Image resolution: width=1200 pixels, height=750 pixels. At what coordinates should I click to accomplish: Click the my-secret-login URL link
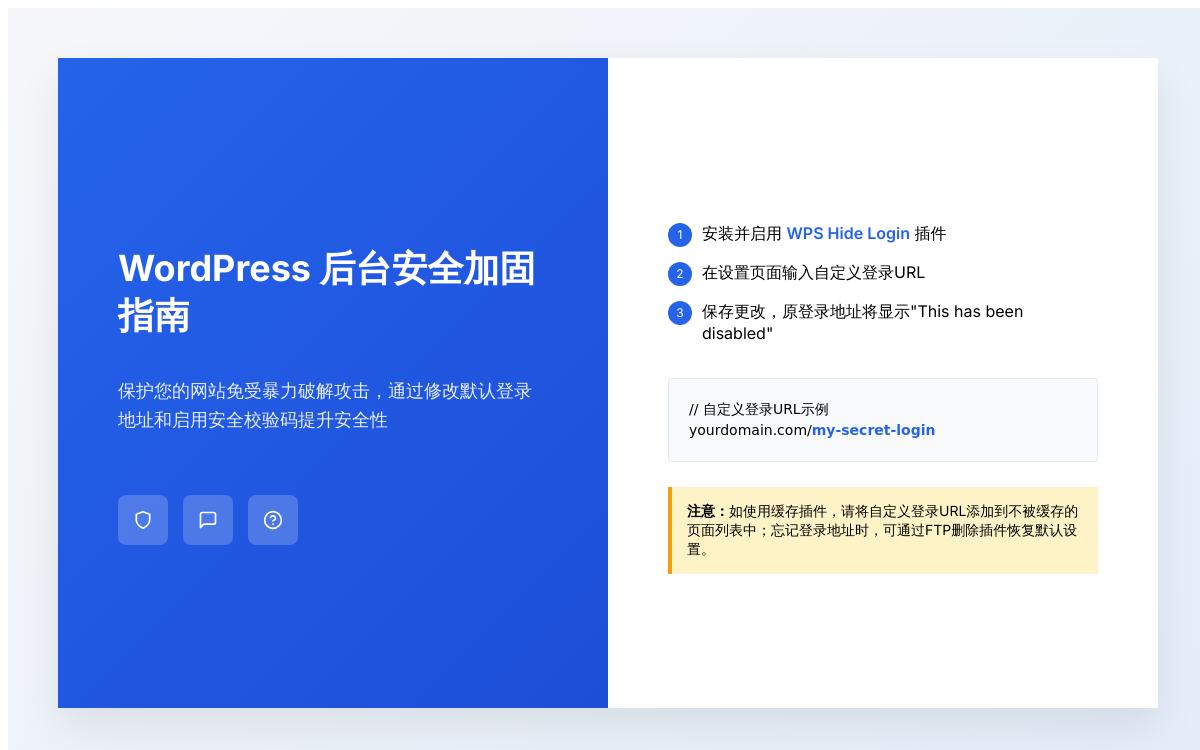(x=873, y=430)
